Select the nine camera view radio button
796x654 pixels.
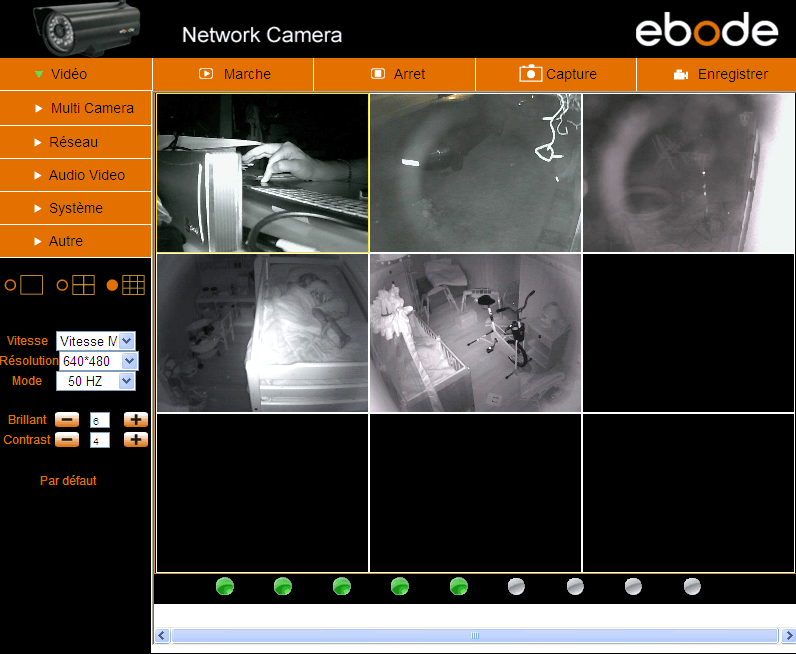pyautogui.click(x=112, y=285)
